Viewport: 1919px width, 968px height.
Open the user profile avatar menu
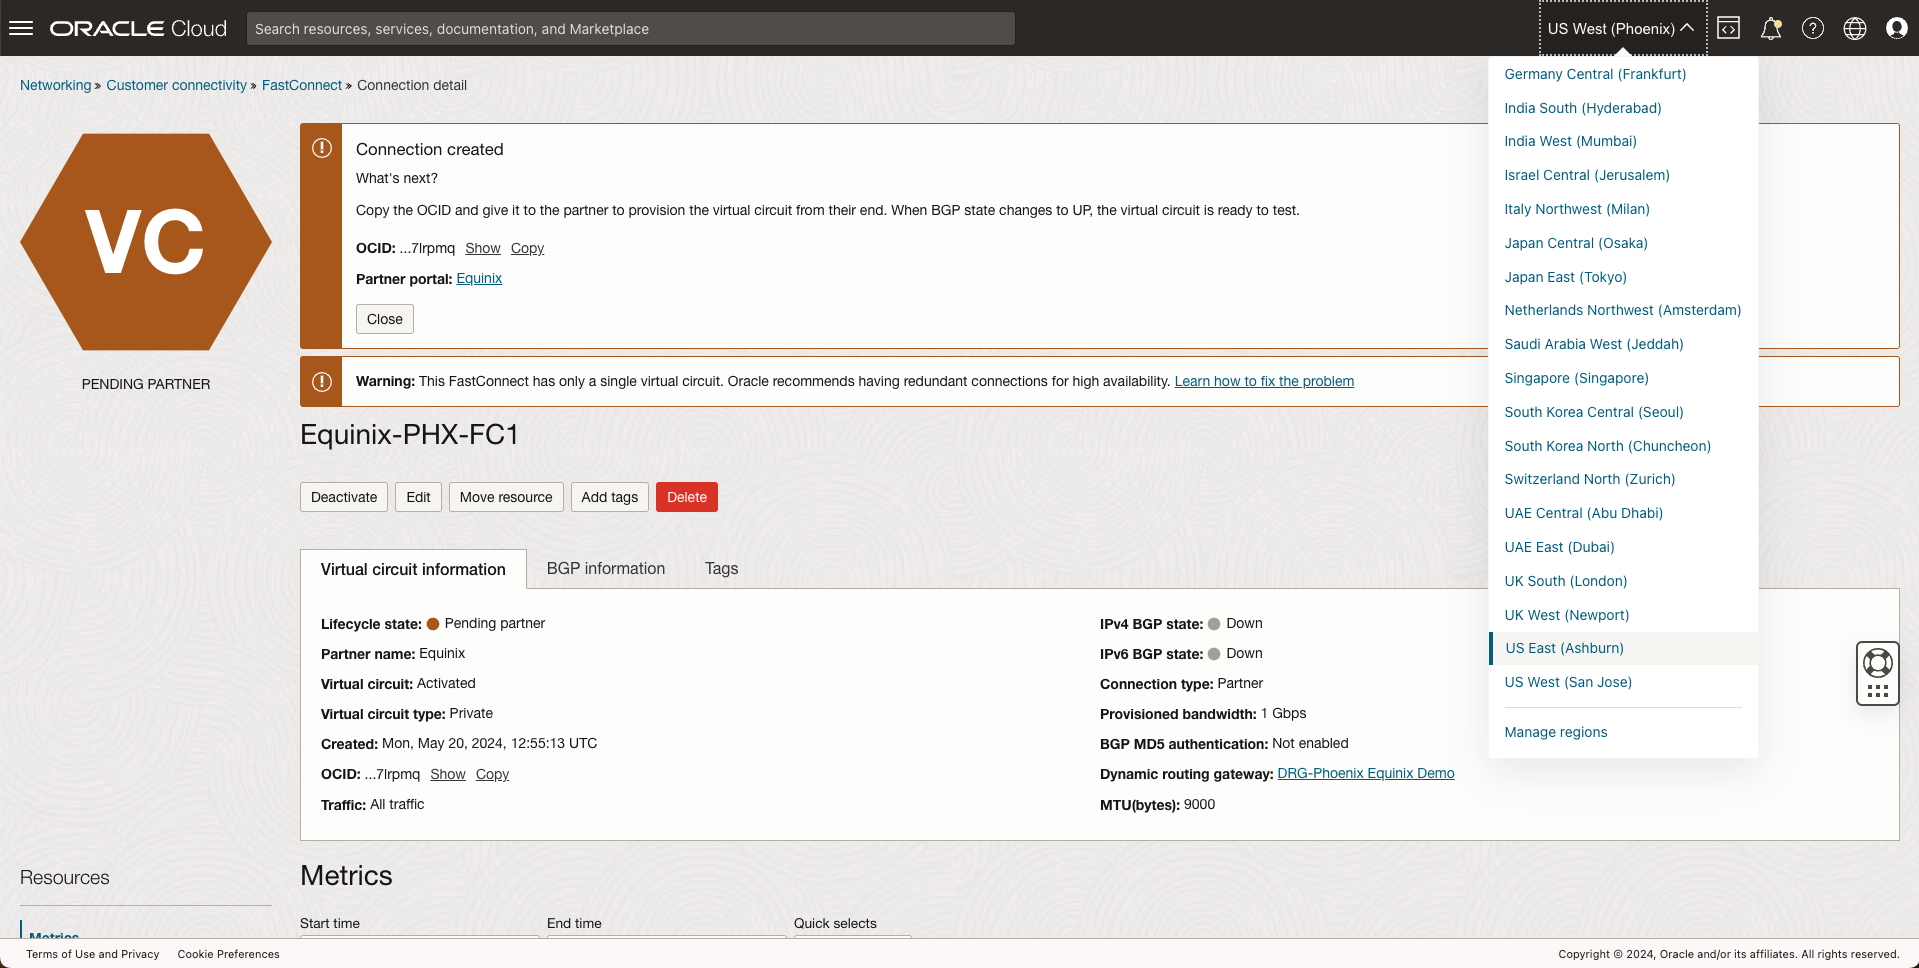pyautogui.click(x=1896, y=28)
